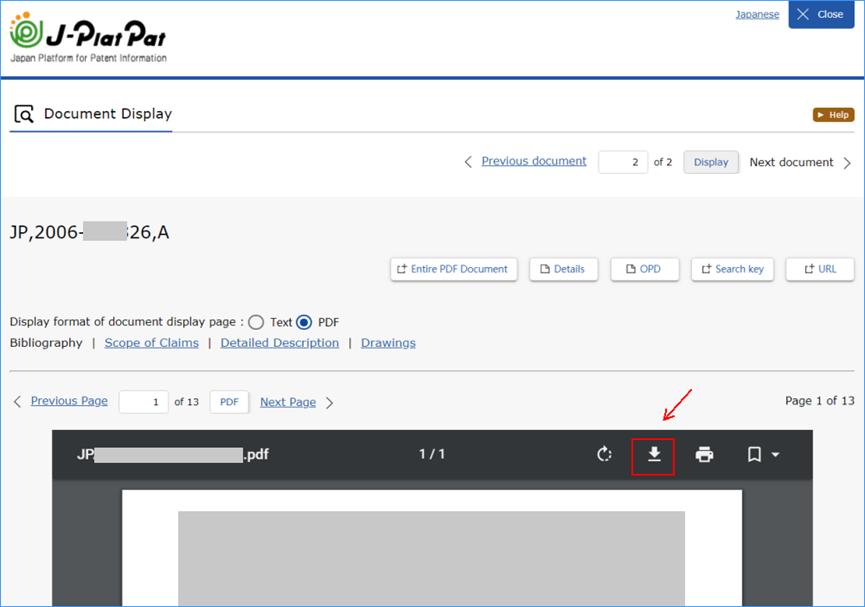Click the PDF page counter '1 / 1'

click(431, 454)
